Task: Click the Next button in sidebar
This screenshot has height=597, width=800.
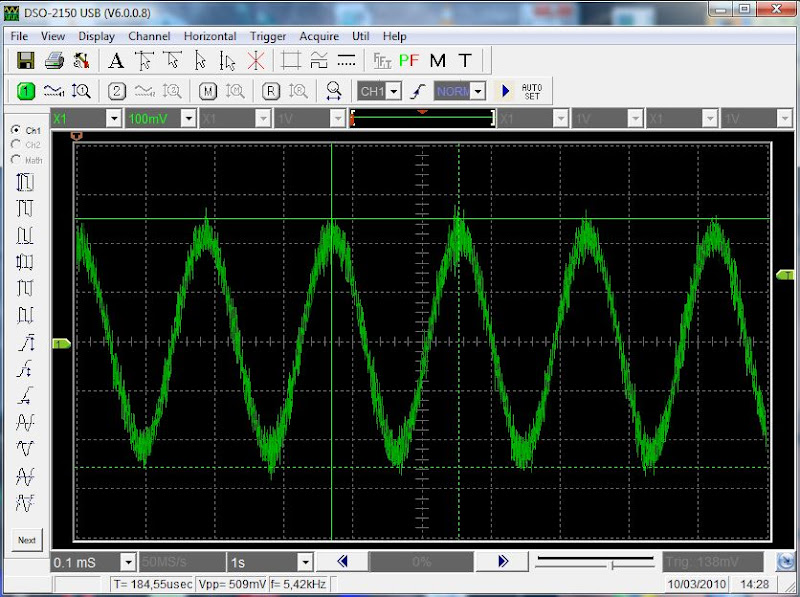Action: pos(27,540)
